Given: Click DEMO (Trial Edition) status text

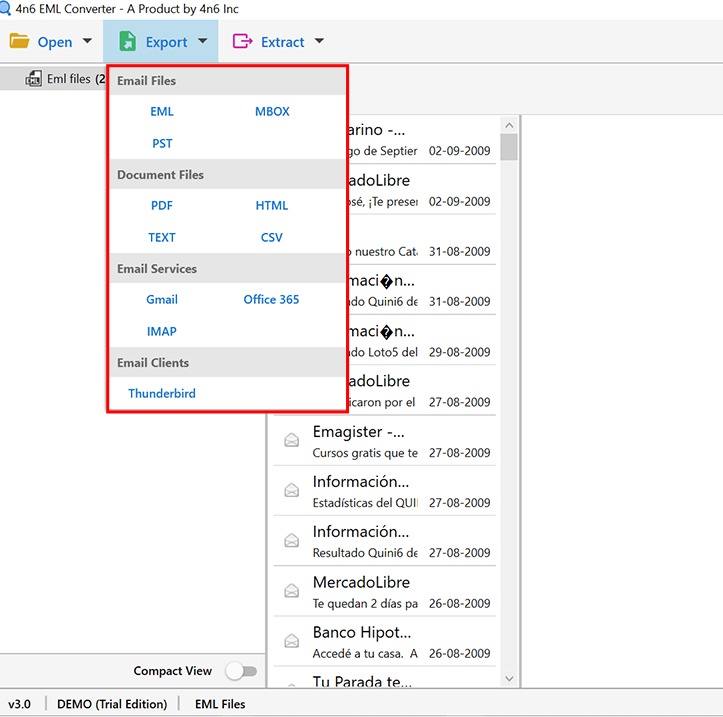Looking at the screenshot, I should 112,704.
